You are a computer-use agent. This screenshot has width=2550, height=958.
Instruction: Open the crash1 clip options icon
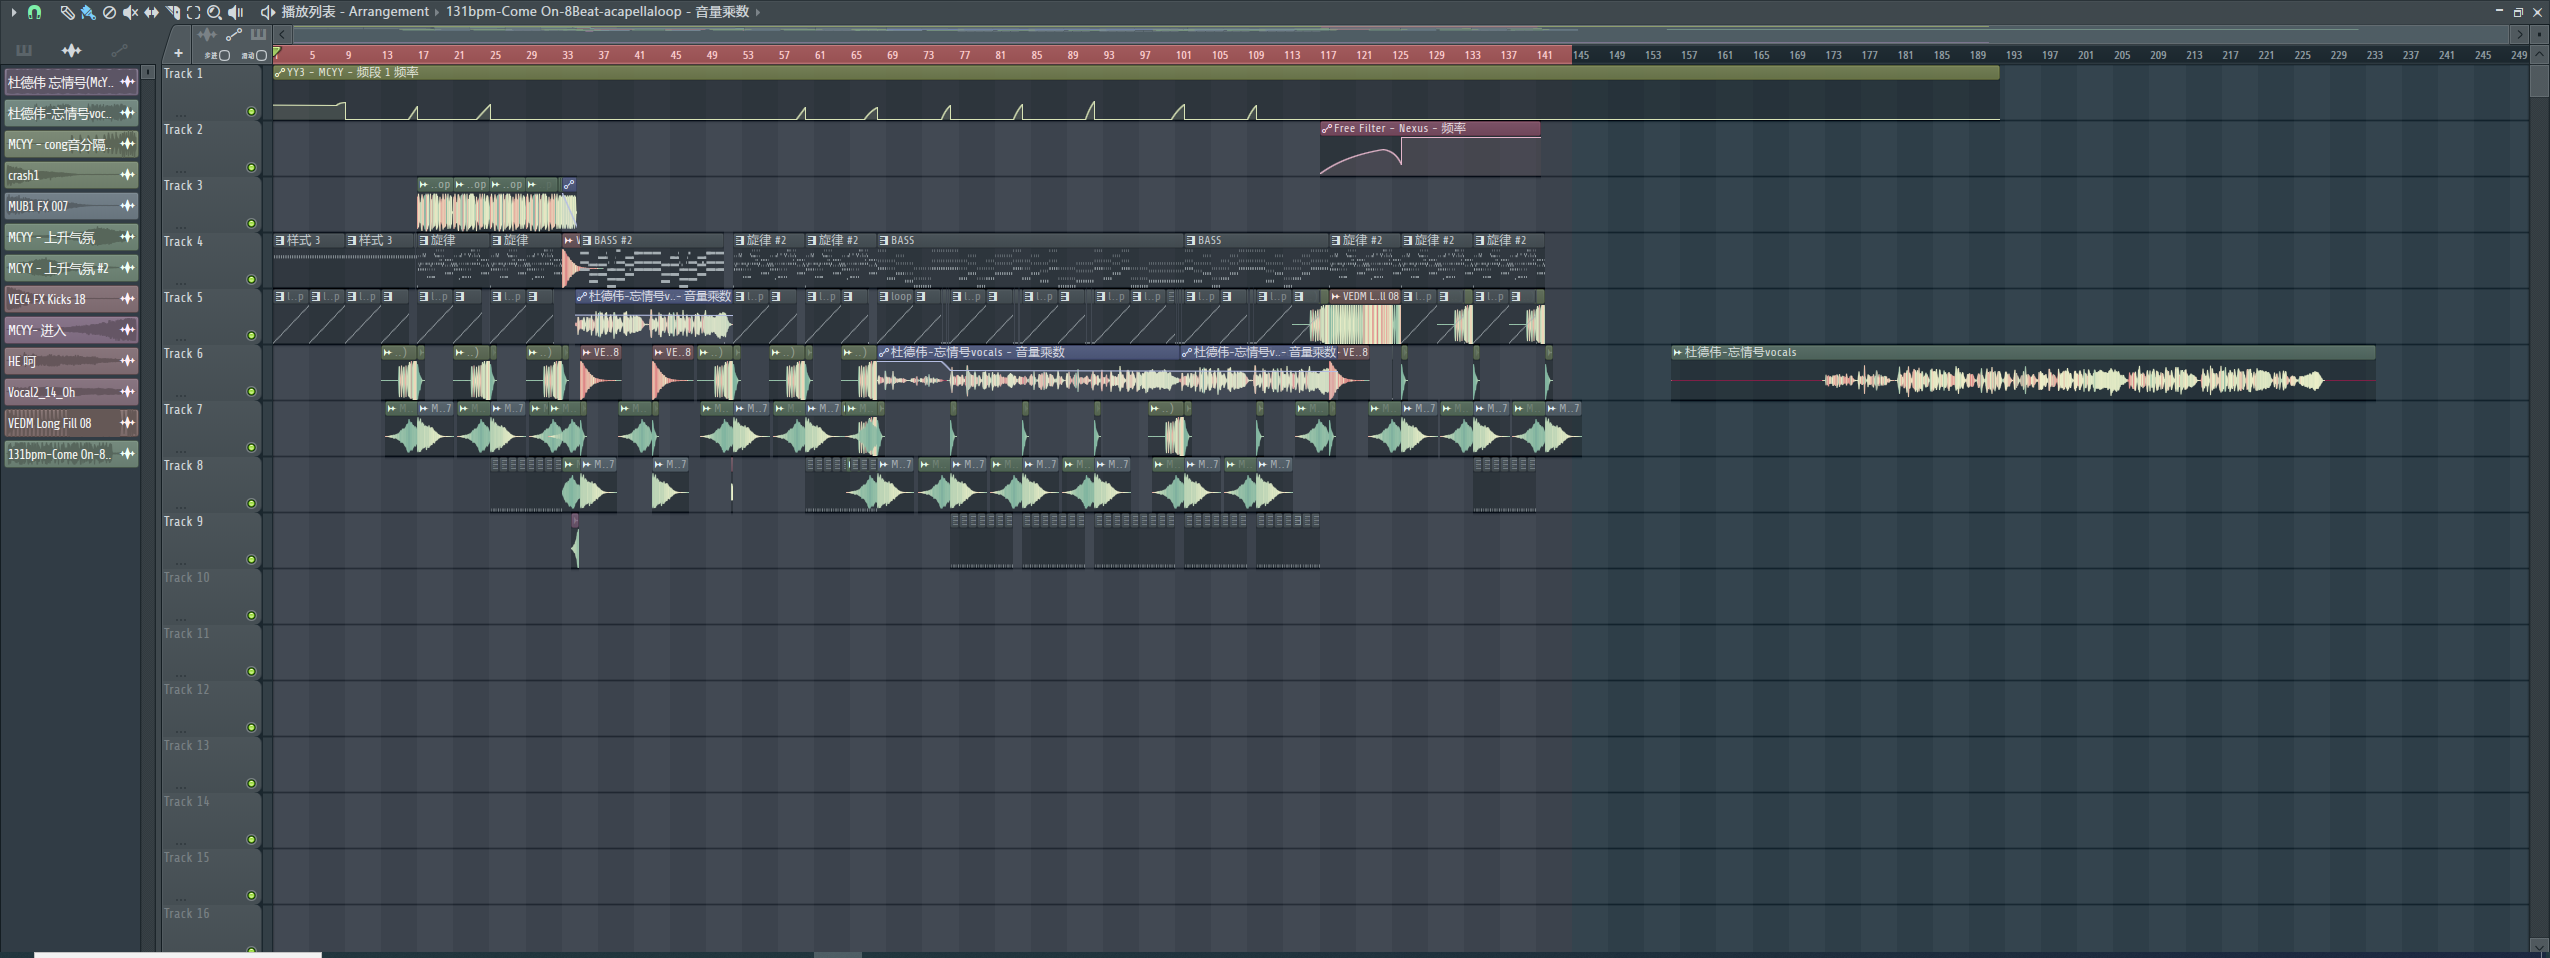pos(127,176)
